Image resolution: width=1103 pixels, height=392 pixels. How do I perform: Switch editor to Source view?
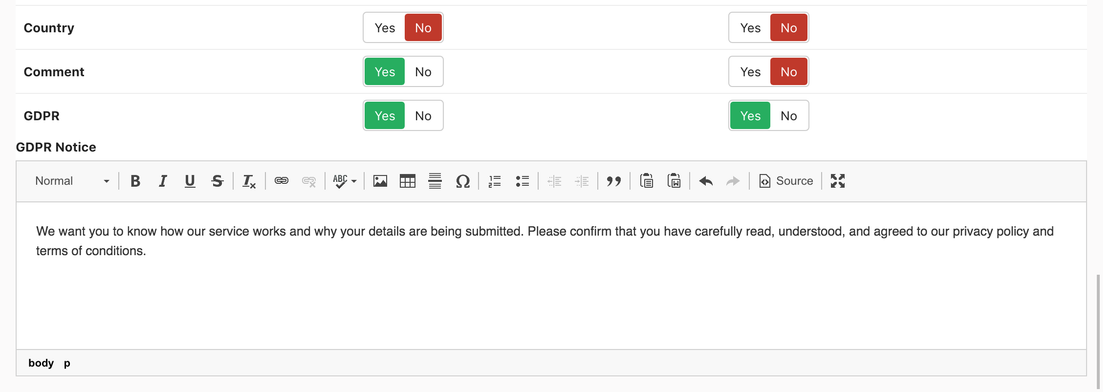tap(786, 181)
